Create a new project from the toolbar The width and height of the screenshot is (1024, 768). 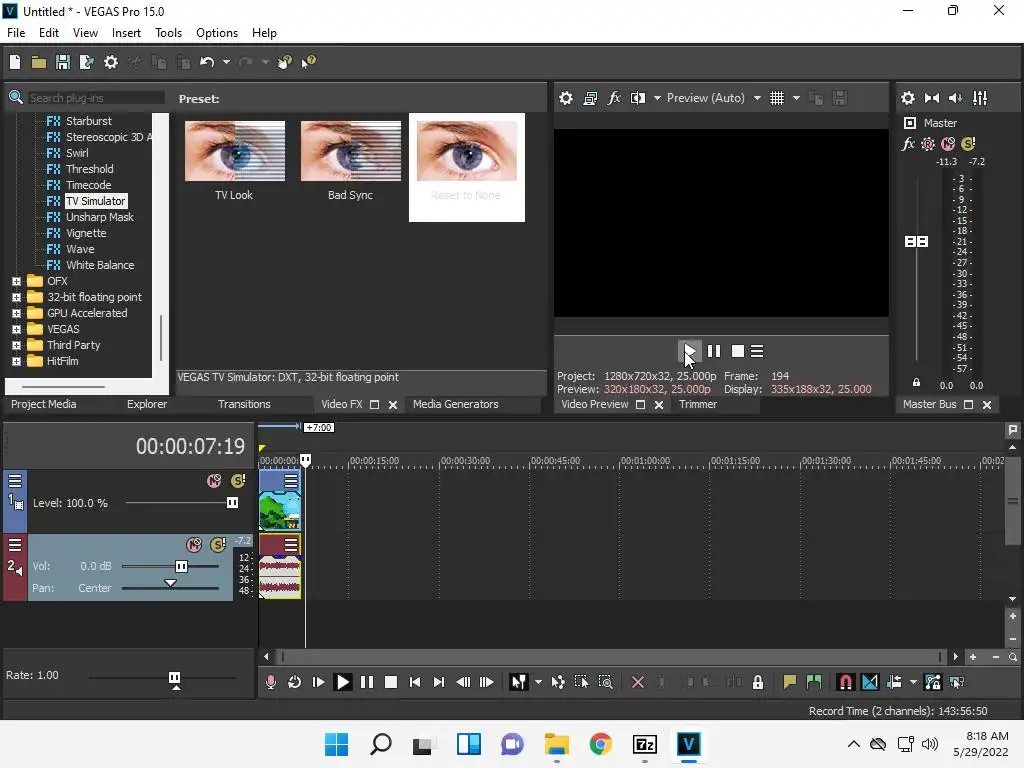coord(15,62)
